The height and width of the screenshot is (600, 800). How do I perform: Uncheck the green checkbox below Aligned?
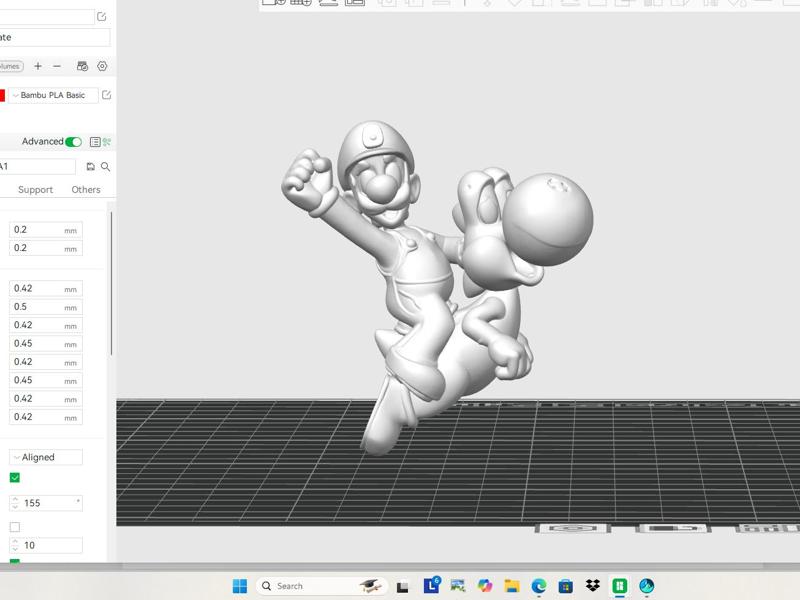[15, 477]
